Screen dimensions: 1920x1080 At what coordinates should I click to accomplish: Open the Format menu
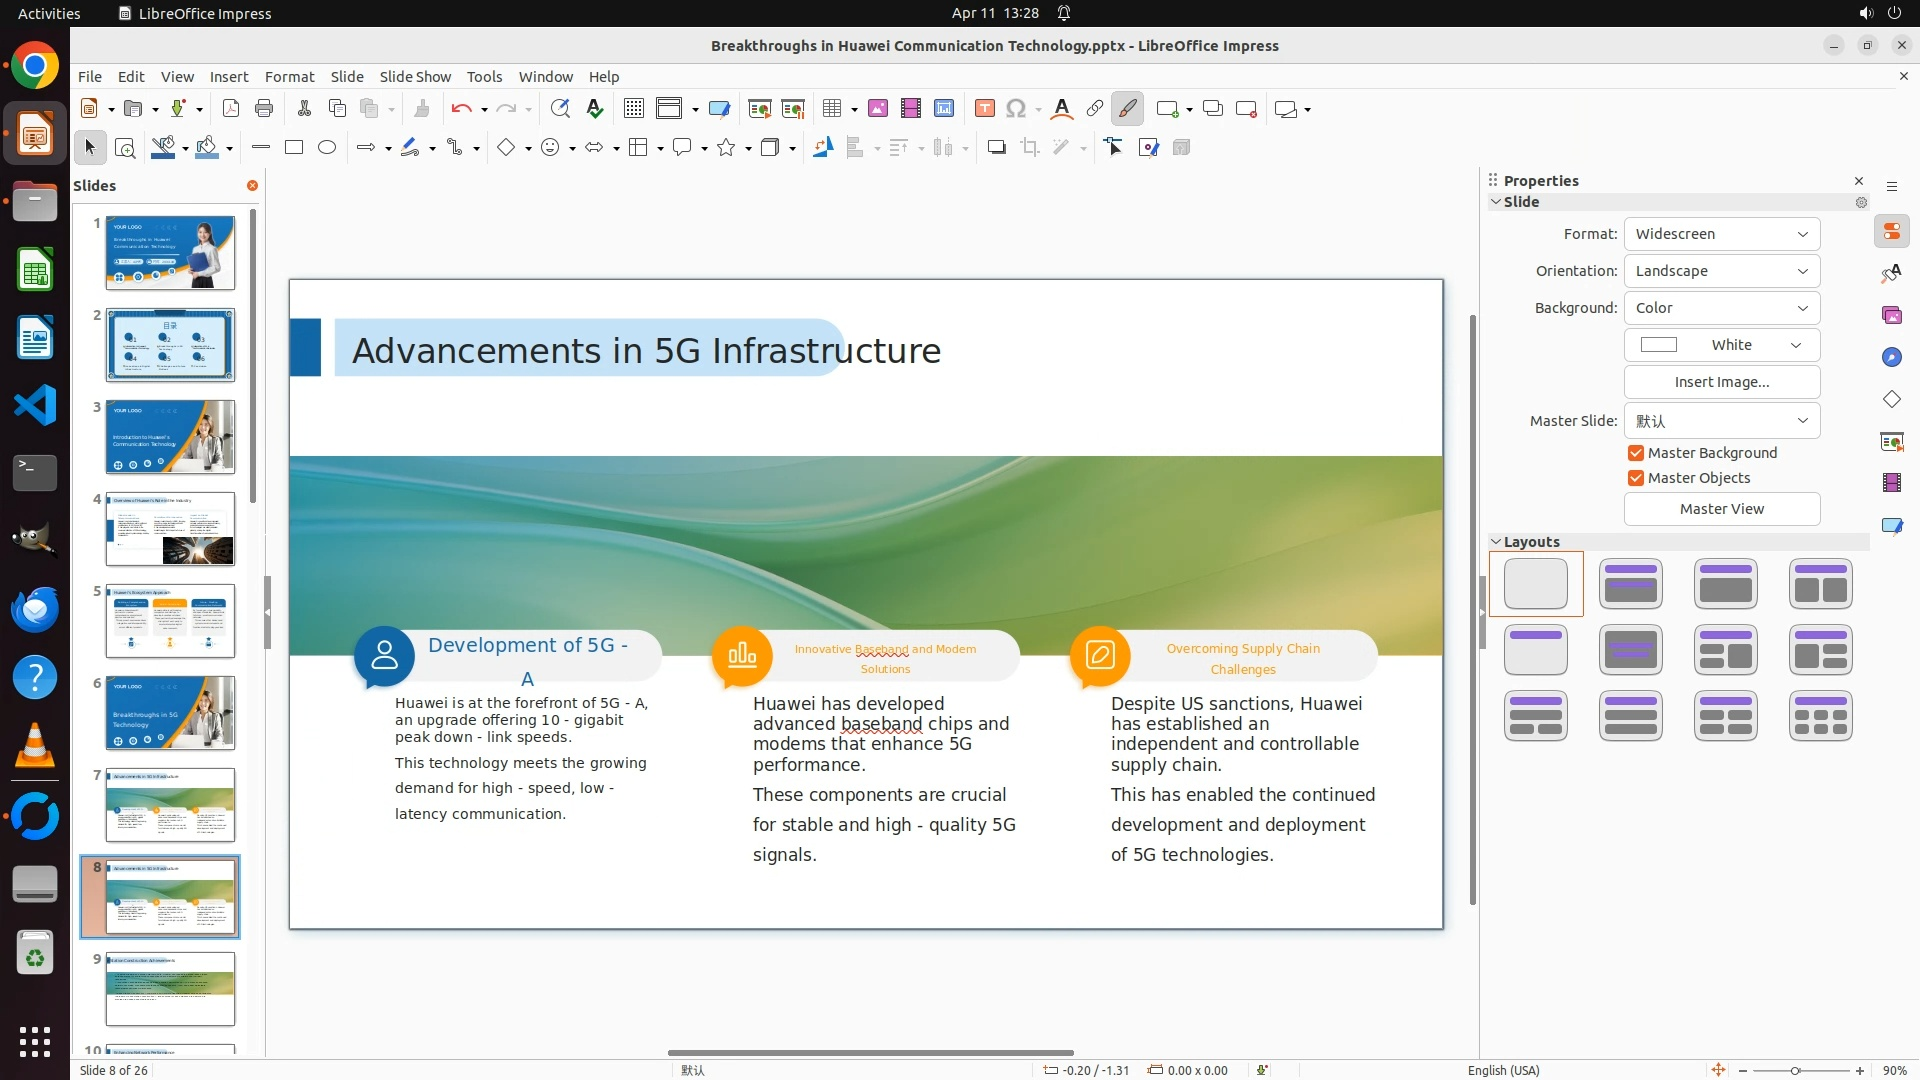(x=289, y=77)
